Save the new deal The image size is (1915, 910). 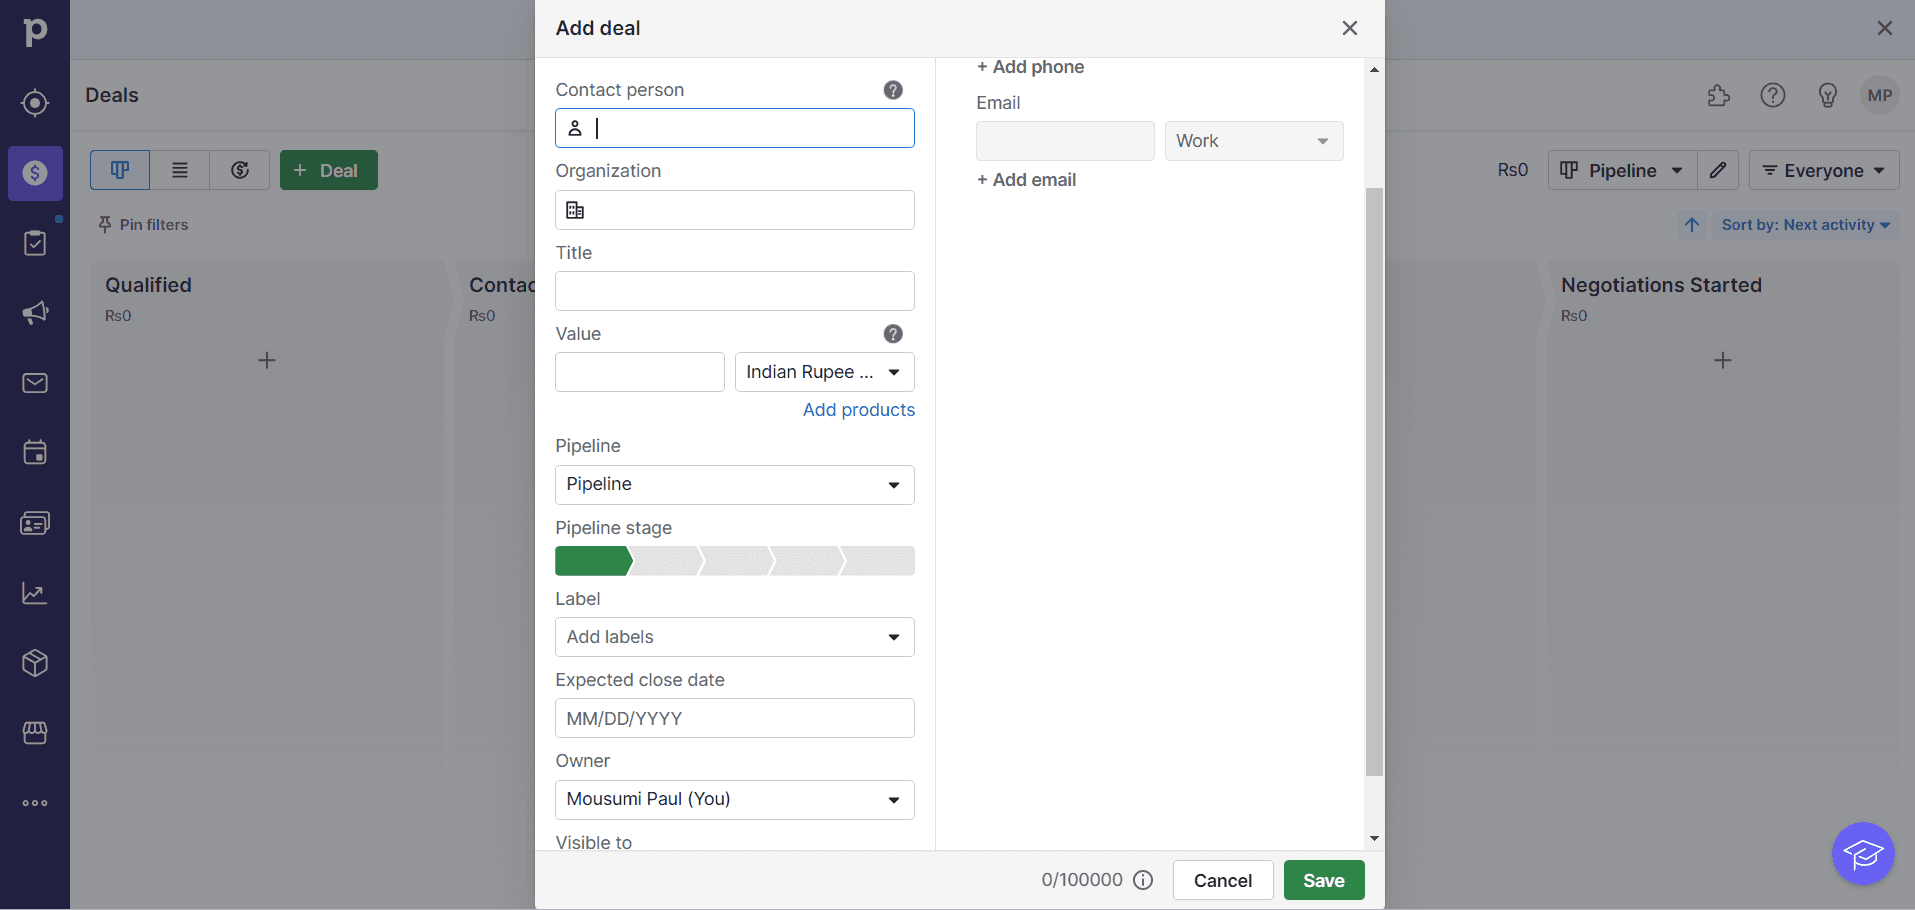tap(1322, 880)
